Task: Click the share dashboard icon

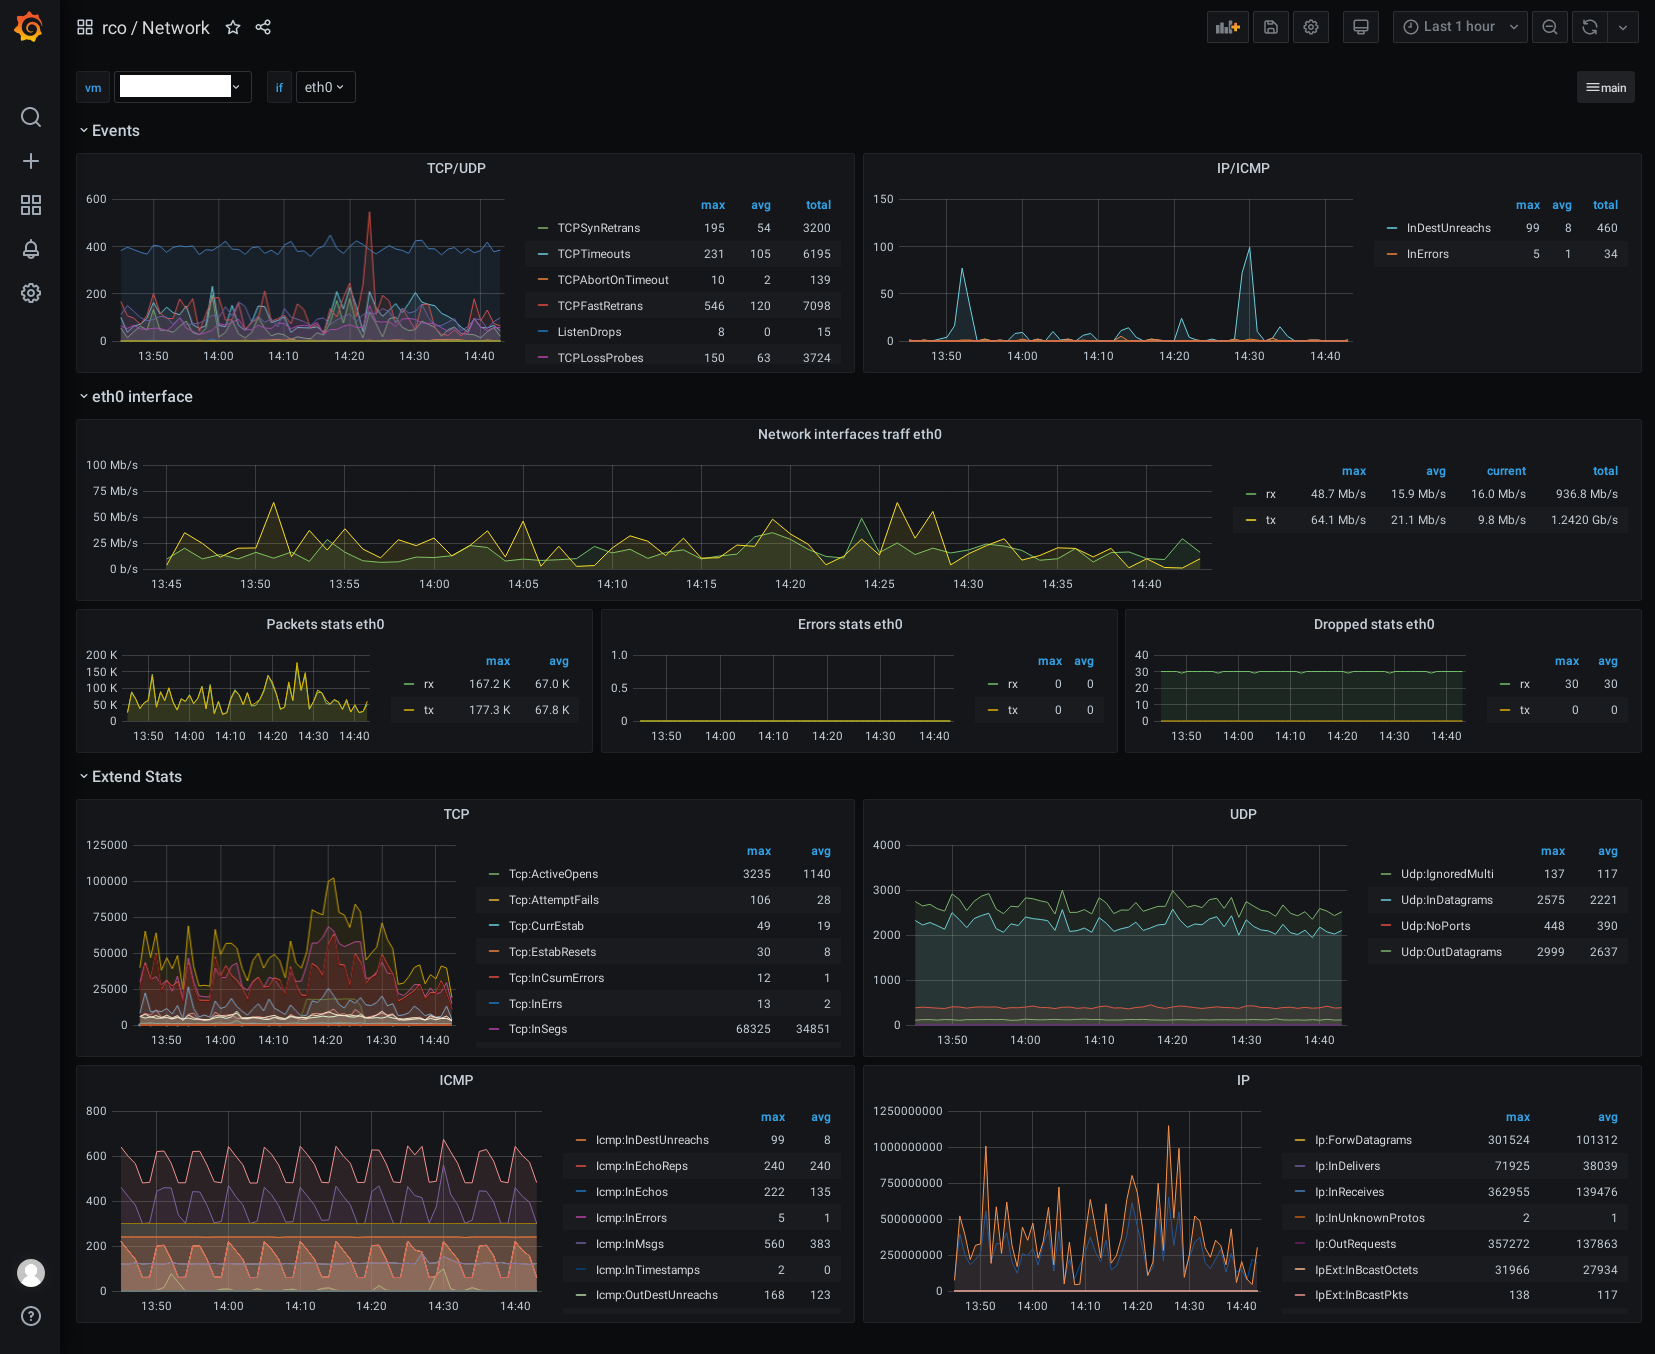Action: 263,27
